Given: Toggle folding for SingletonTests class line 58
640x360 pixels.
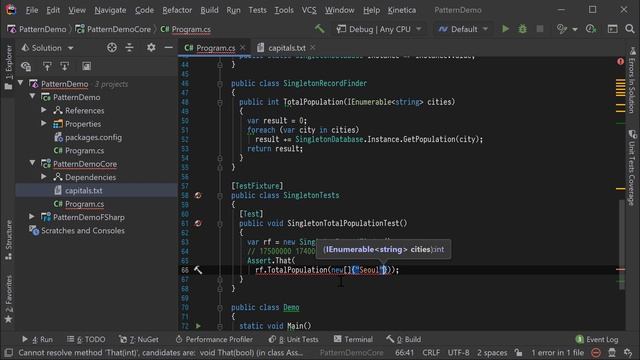Looking at the screenshot, I should [x=220, y=196].
